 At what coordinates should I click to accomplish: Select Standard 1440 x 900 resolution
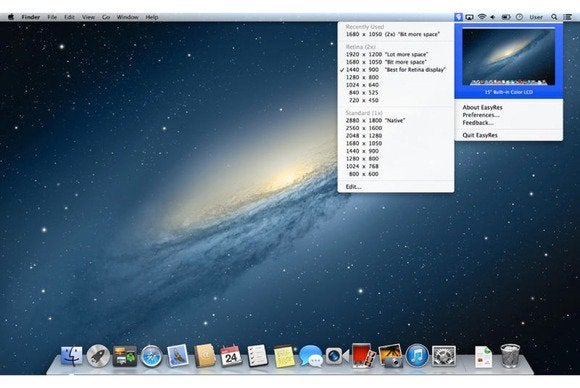point(395,151)
